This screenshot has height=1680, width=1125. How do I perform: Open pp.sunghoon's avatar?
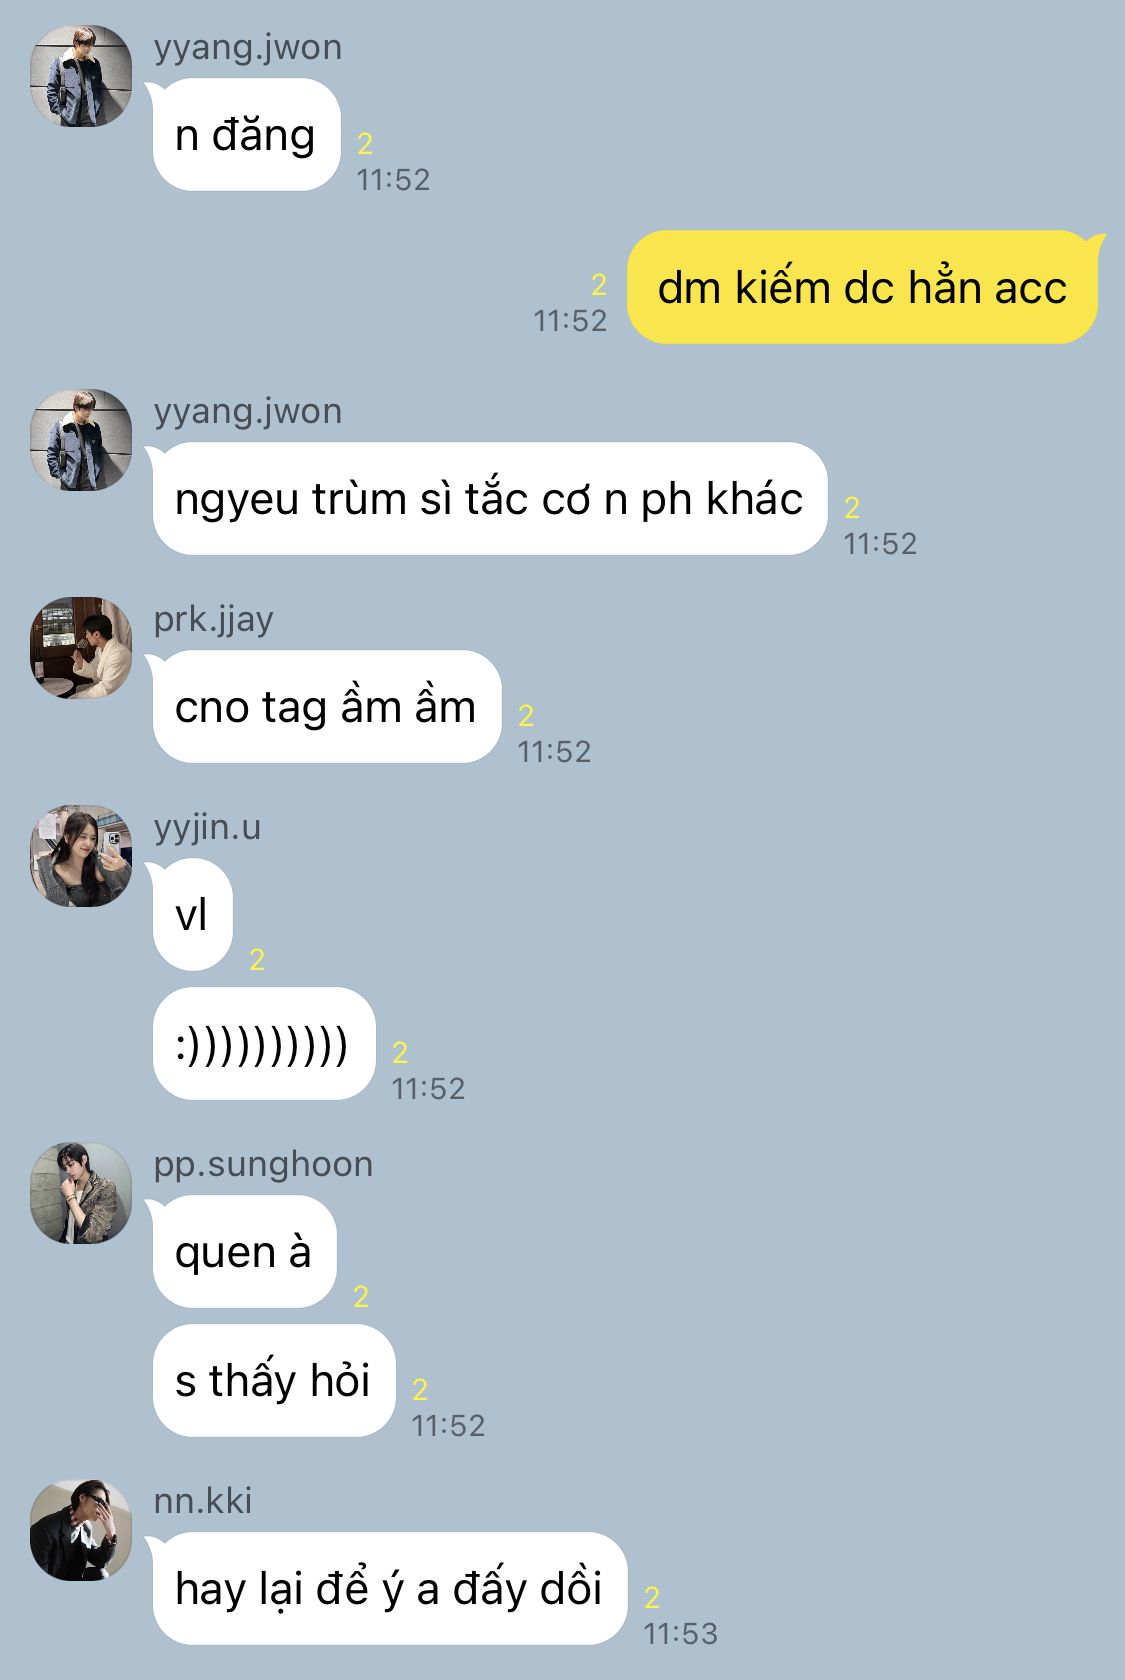81,1193
